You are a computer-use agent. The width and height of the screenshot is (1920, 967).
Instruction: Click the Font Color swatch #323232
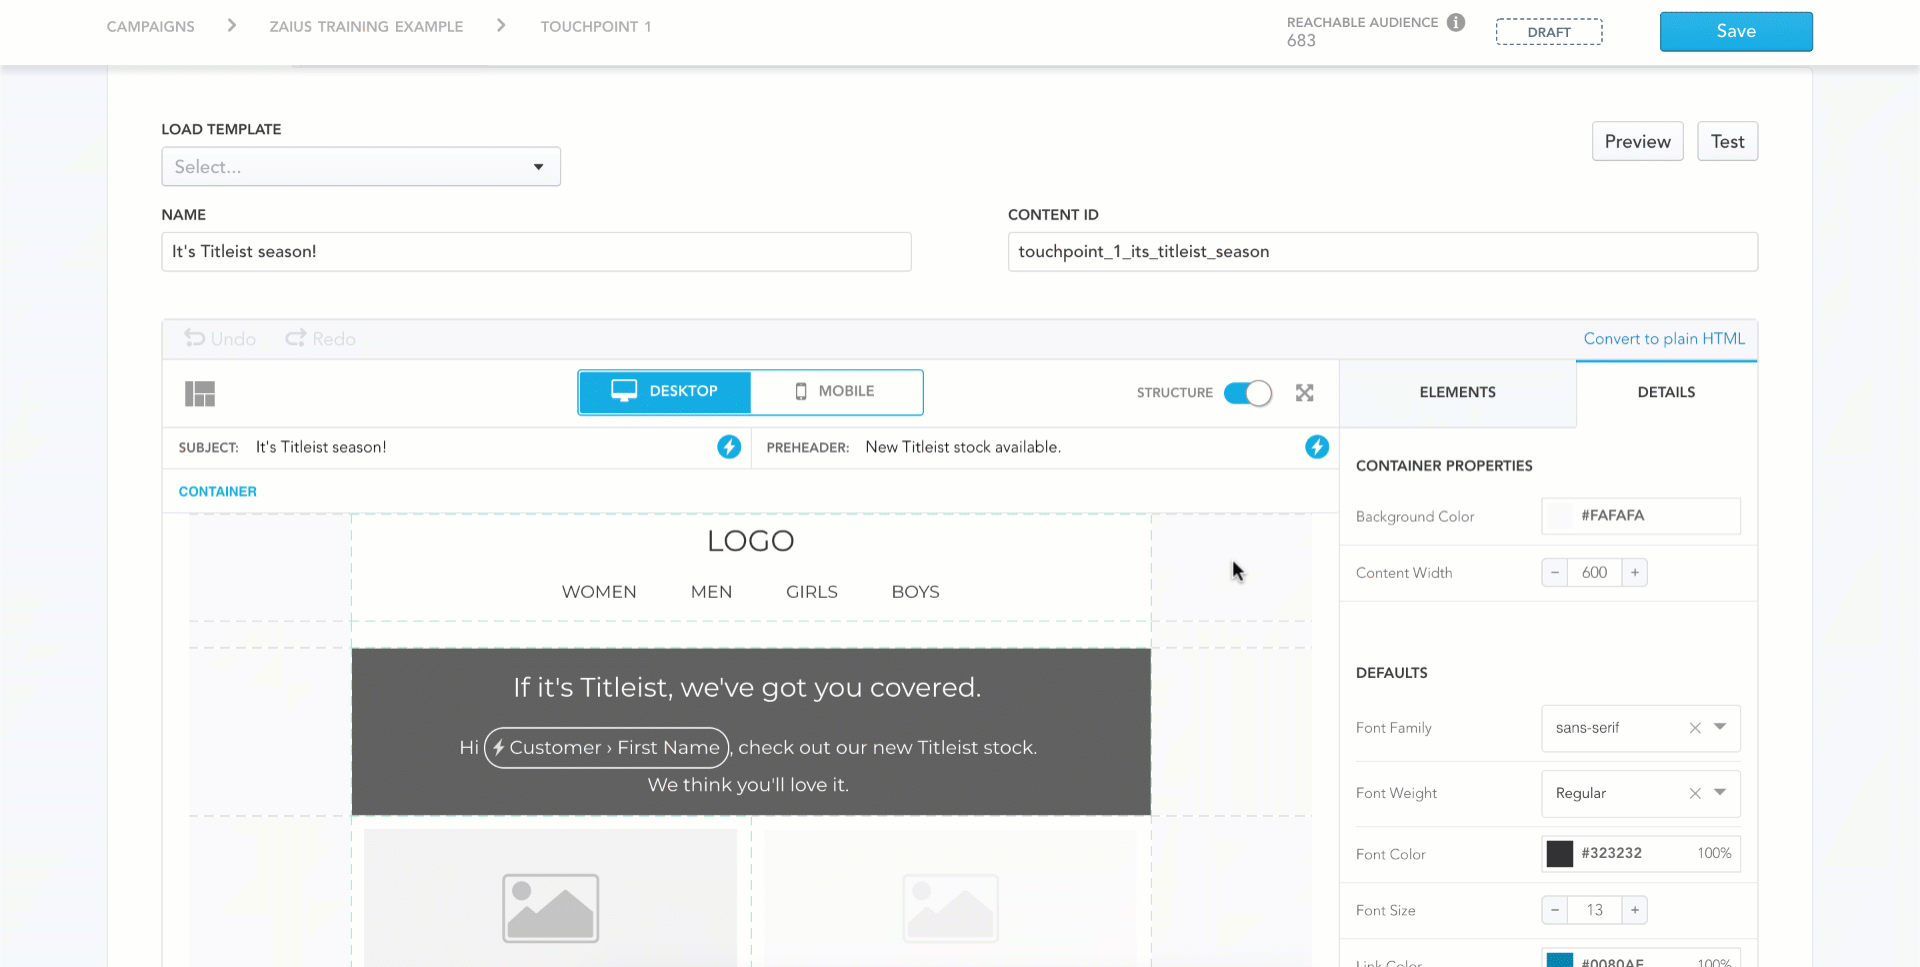click(1559, 853)
